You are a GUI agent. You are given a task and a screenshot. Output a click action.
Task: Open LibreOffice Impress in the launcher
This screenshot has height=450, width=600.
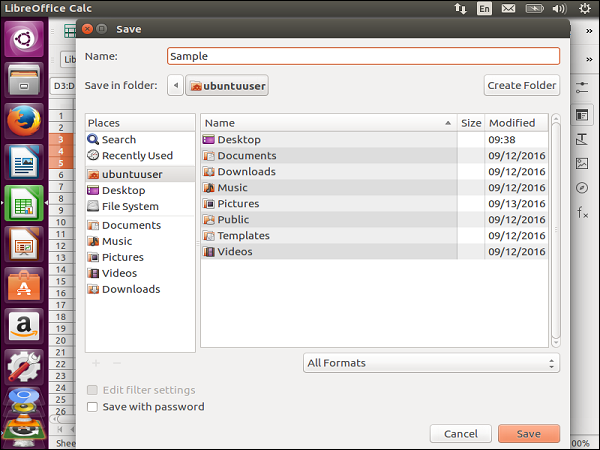[x=23, y=244]
